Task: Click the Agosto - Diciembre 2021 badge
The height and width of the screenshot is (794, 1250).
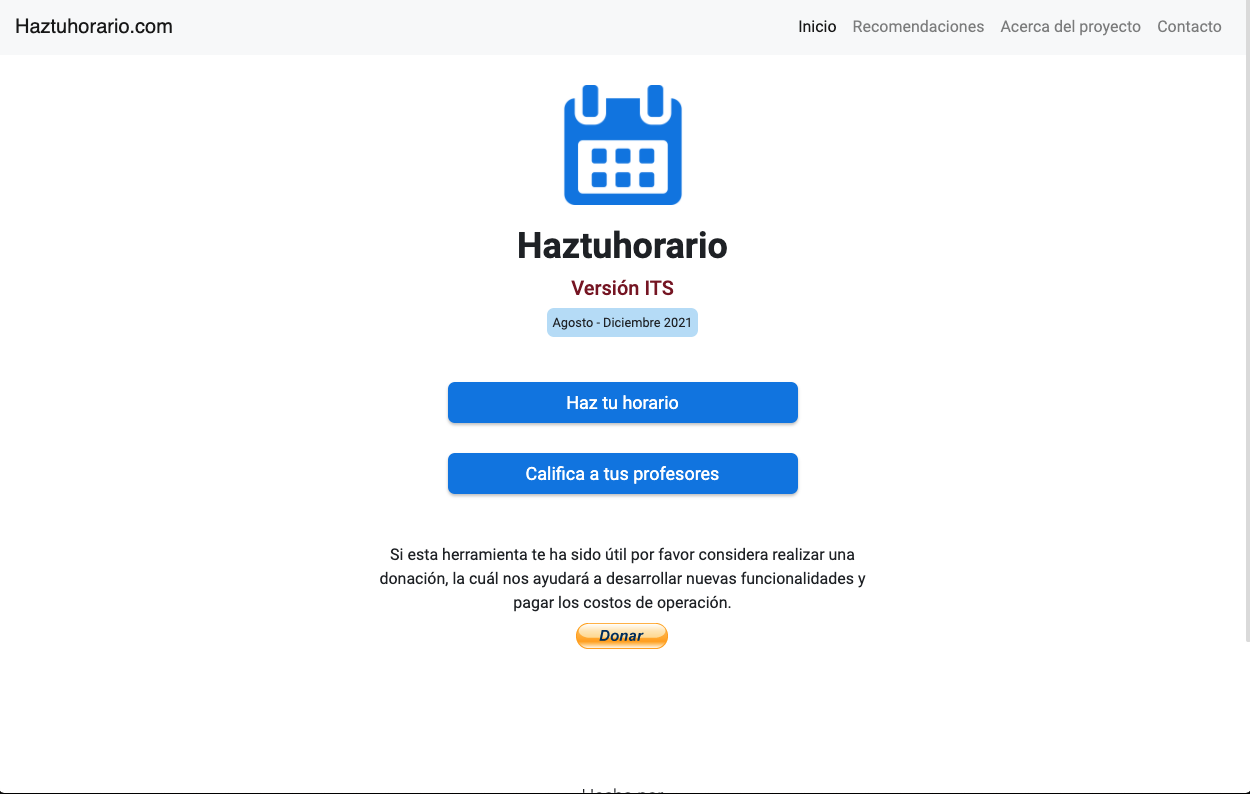Action: click(622, 323)
